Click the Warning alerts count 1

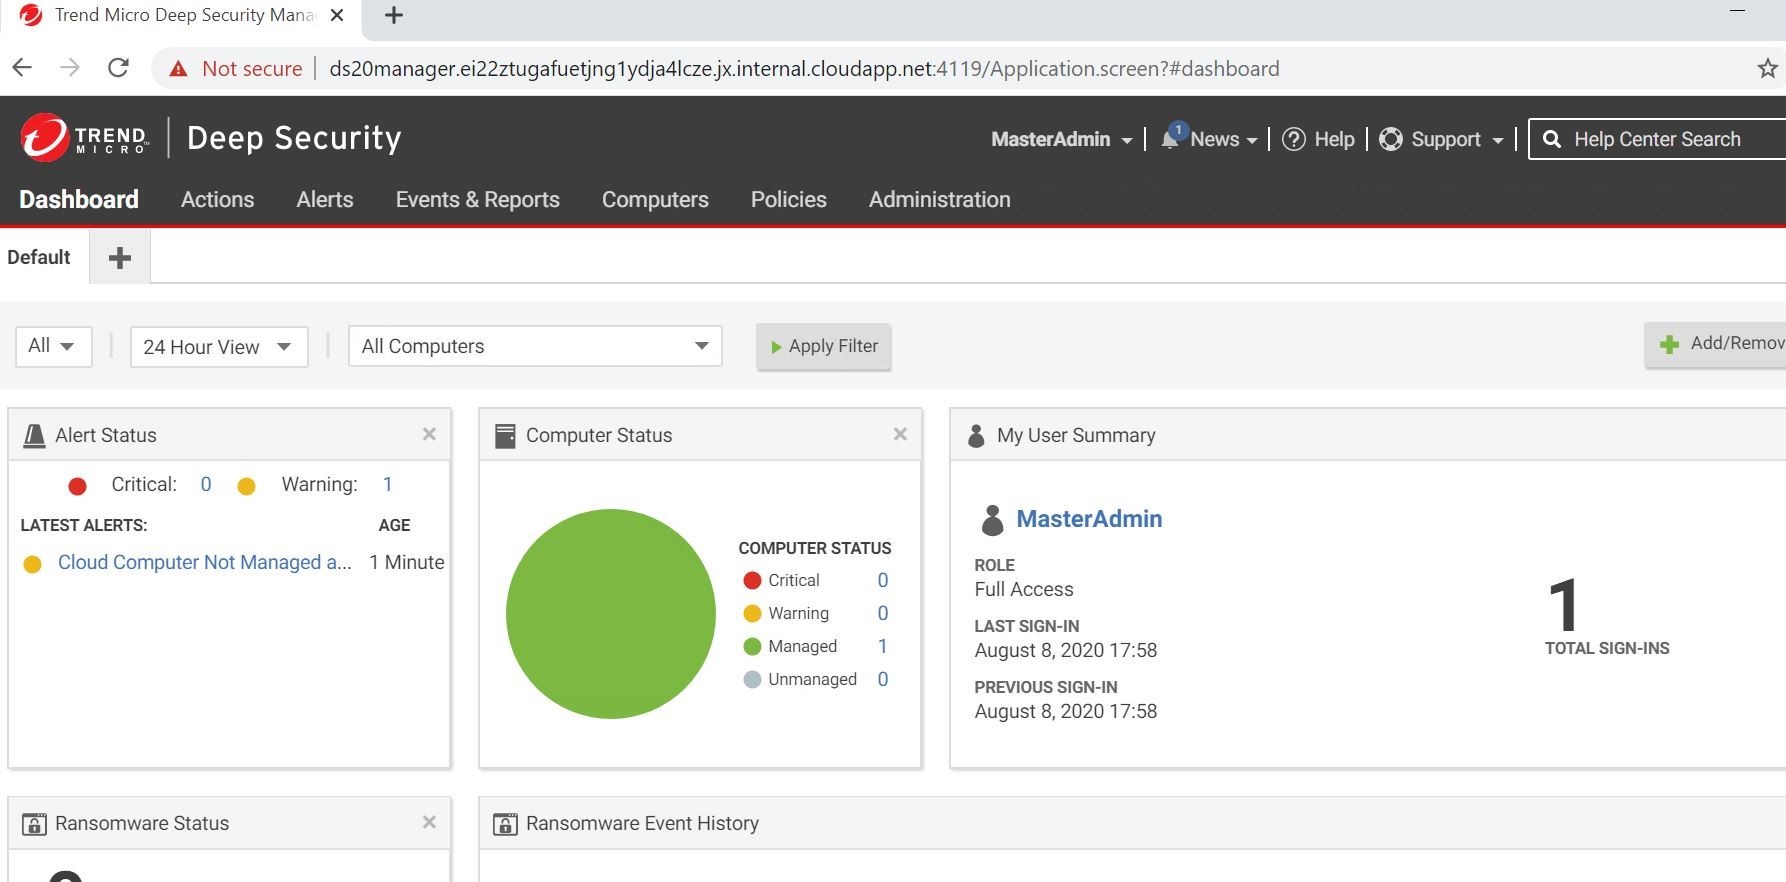point(387,484)
